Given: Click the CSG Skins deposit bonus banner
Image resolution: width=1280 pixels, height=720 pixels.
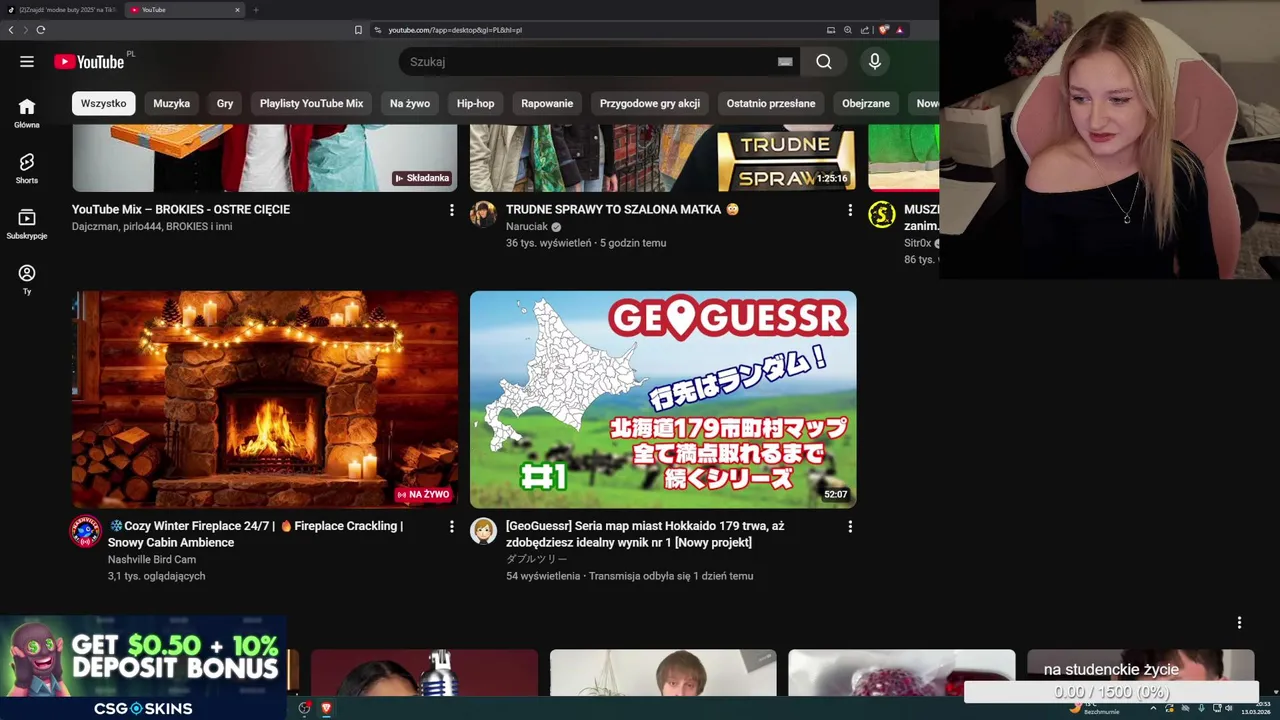Looking at the screenshot, I should click(x=143, y=668).
